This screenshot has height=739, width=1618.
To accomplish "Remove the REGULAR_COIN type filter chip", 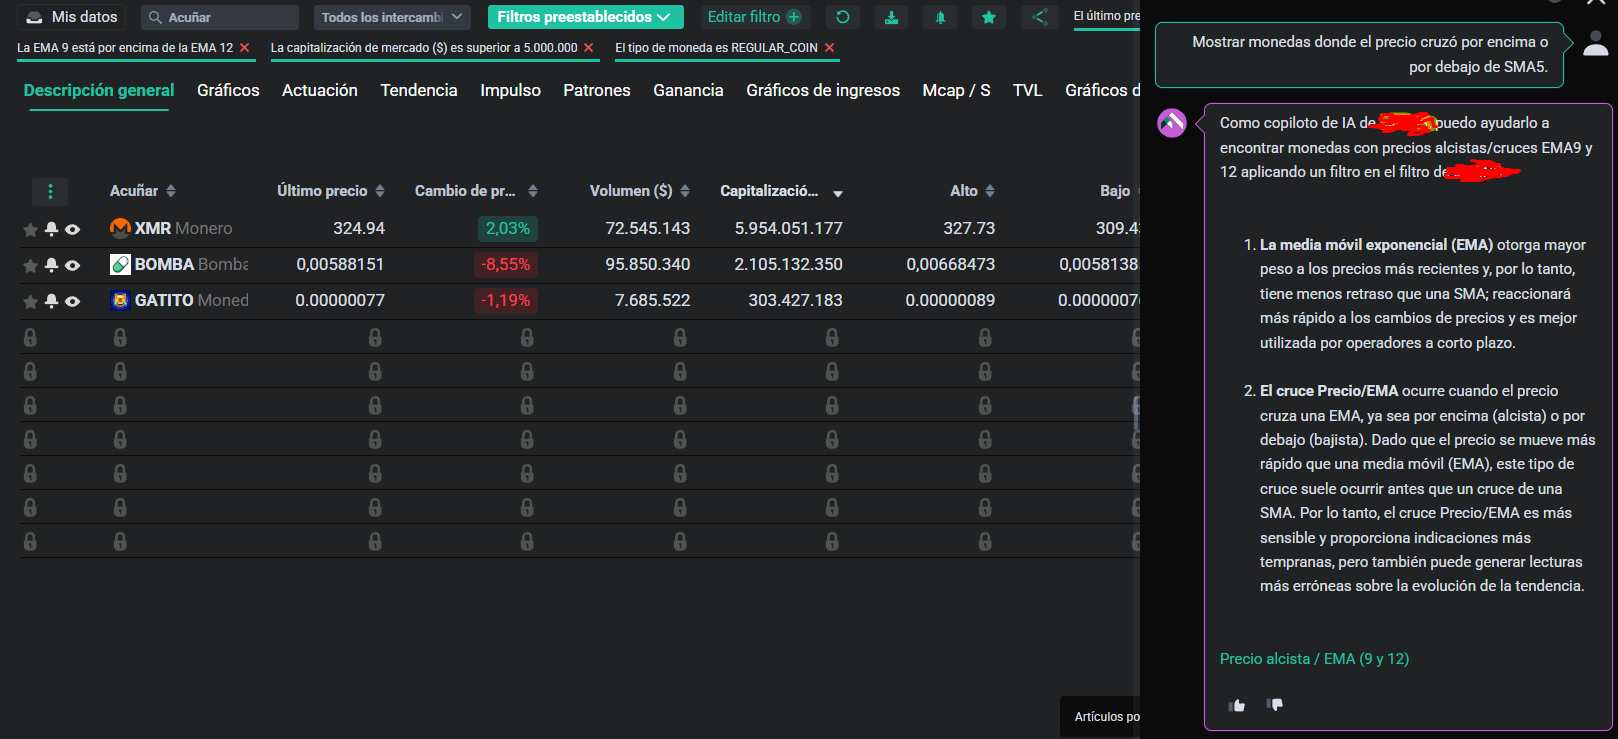I will pos(829,47).
